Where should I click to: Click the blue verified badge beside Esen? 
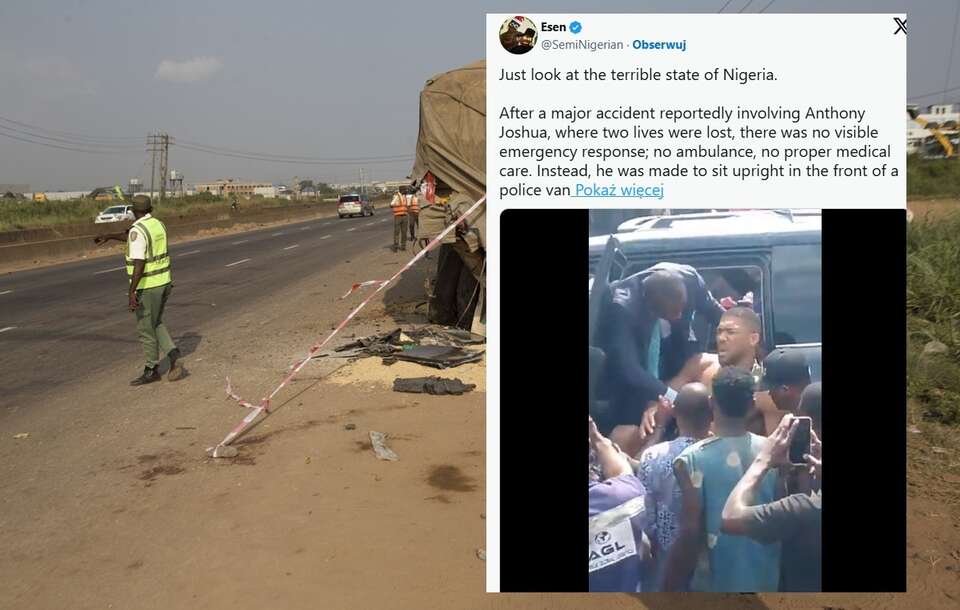tap(576, 28)
